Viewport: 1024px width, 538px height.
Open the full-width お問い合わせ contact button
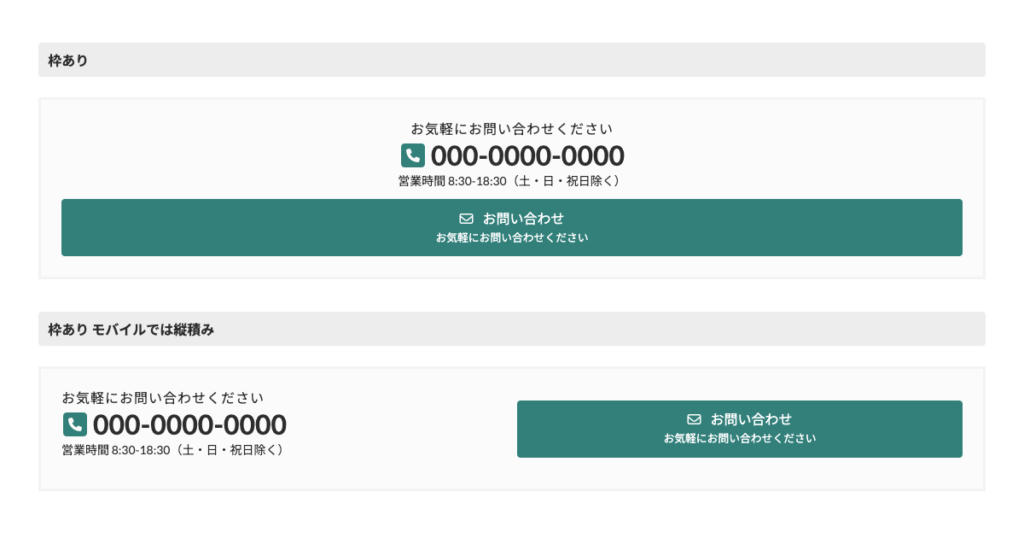pyautogui.click(x=512, y=227)
